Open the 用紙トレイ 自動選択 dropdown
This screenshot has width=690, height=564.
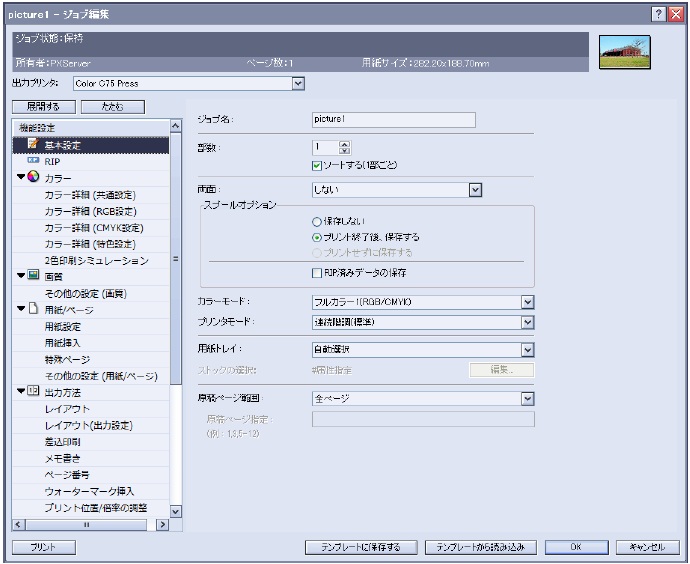527,350
